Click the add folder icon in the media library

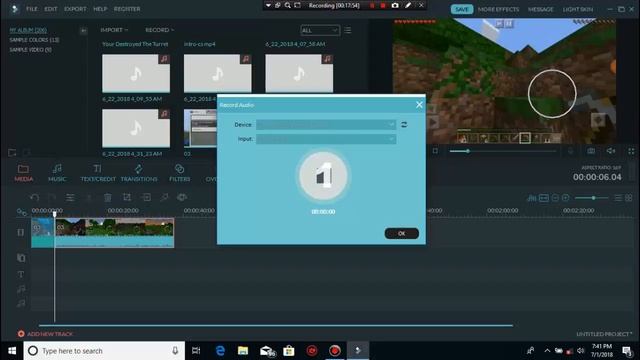12,153
